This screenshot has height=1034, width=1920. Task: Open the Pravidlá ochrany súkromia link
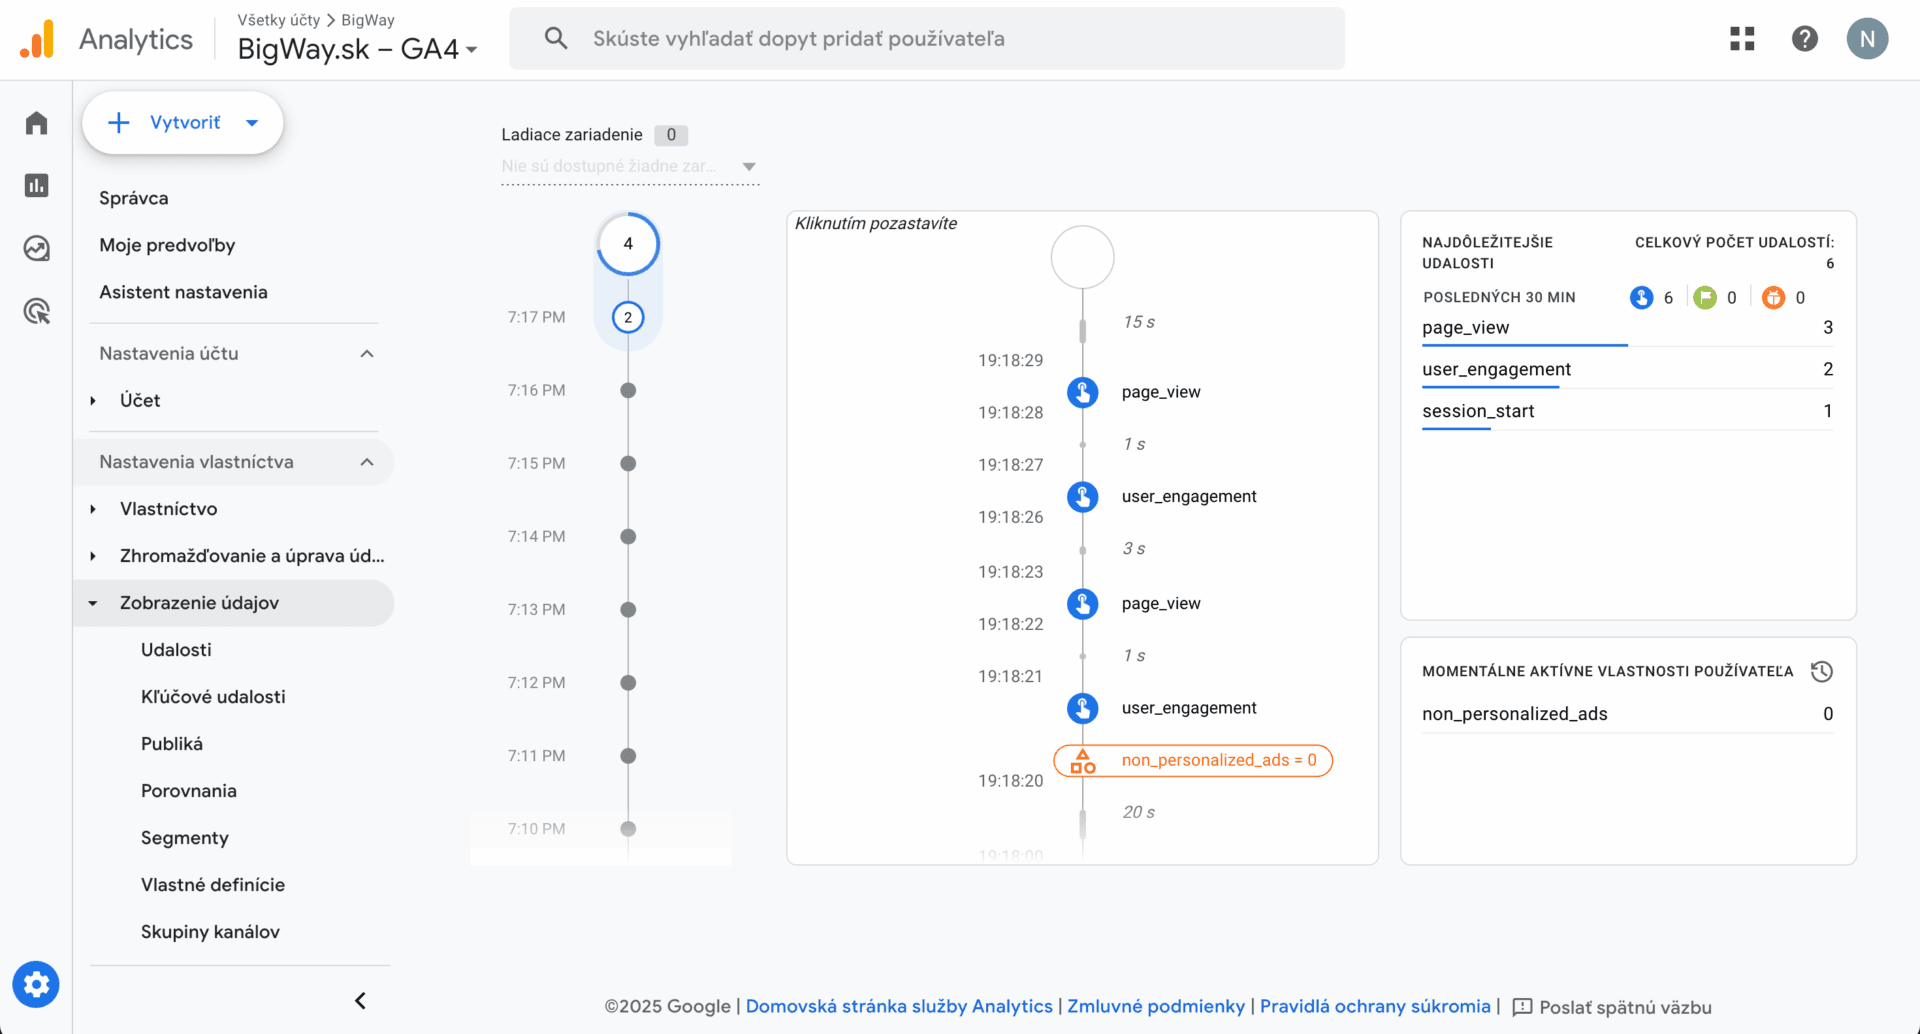pyautogui.click(x=1374, y=1006)
